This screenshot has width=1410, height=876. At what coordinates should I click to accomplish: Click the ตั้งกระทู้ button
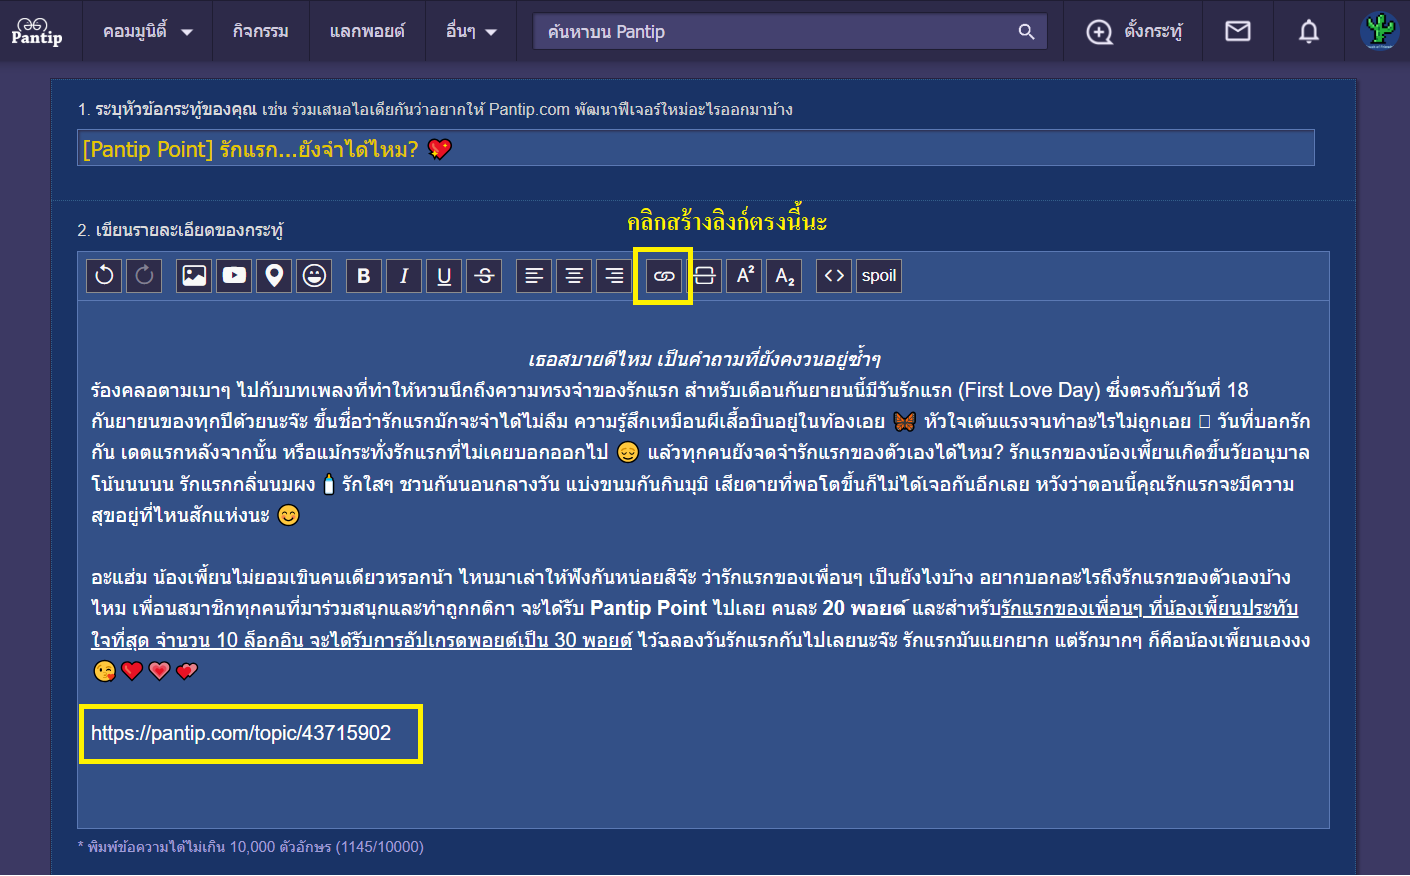tap(1134, 32)
